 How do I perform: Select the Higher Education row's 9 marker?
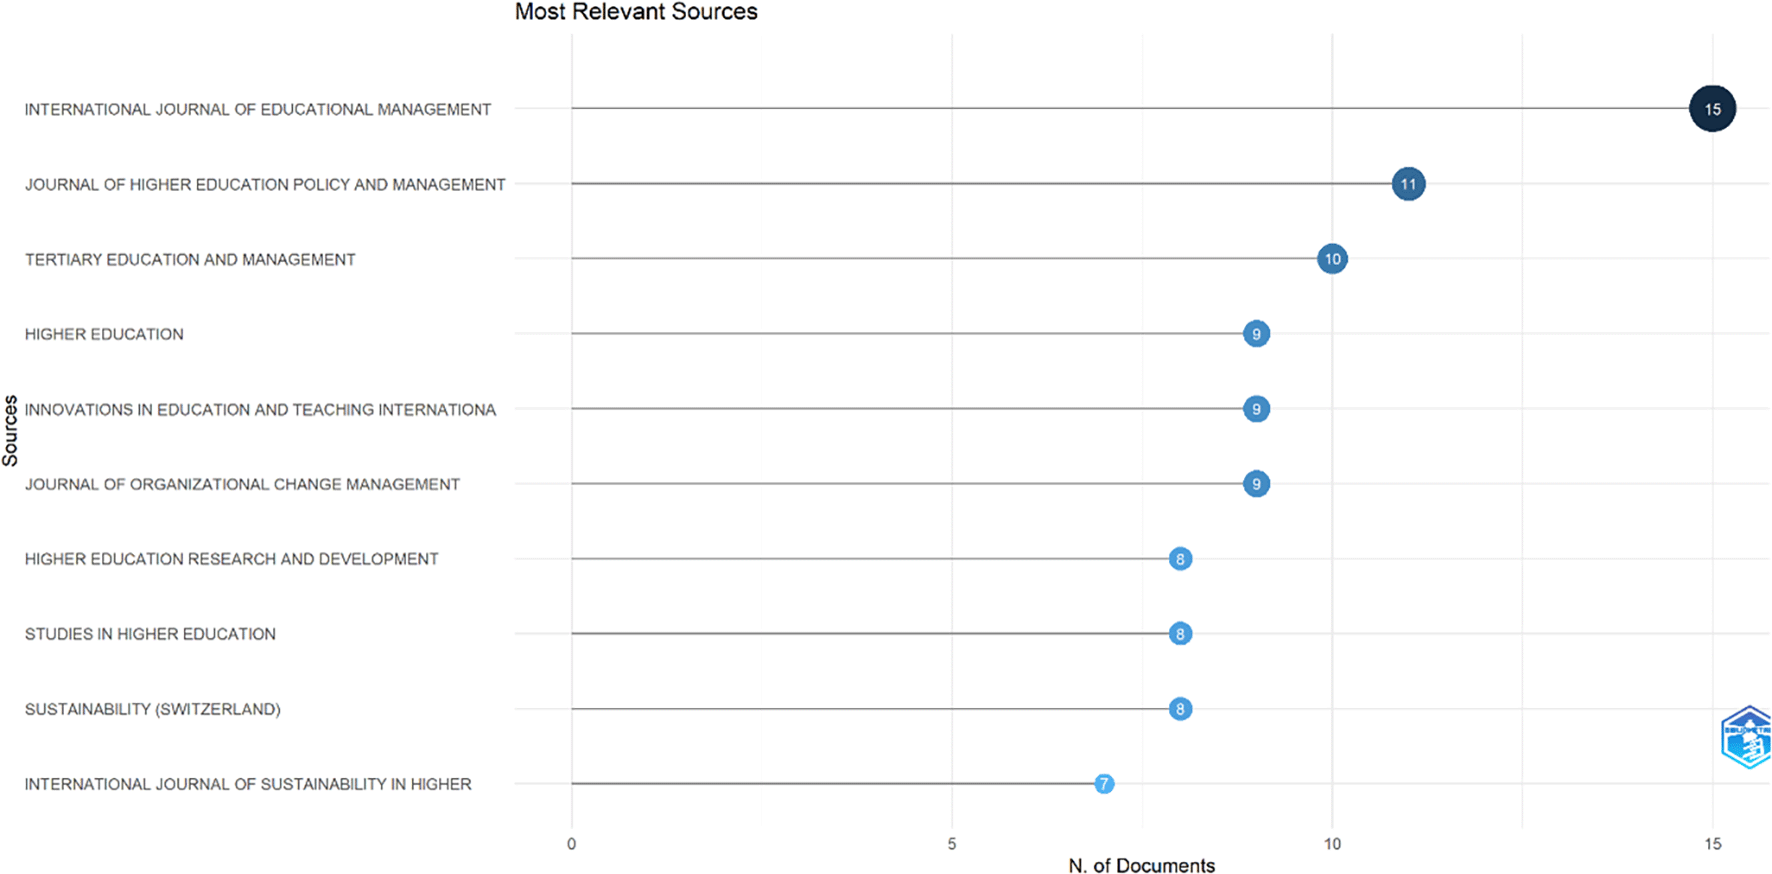[x=1256, y=334]
